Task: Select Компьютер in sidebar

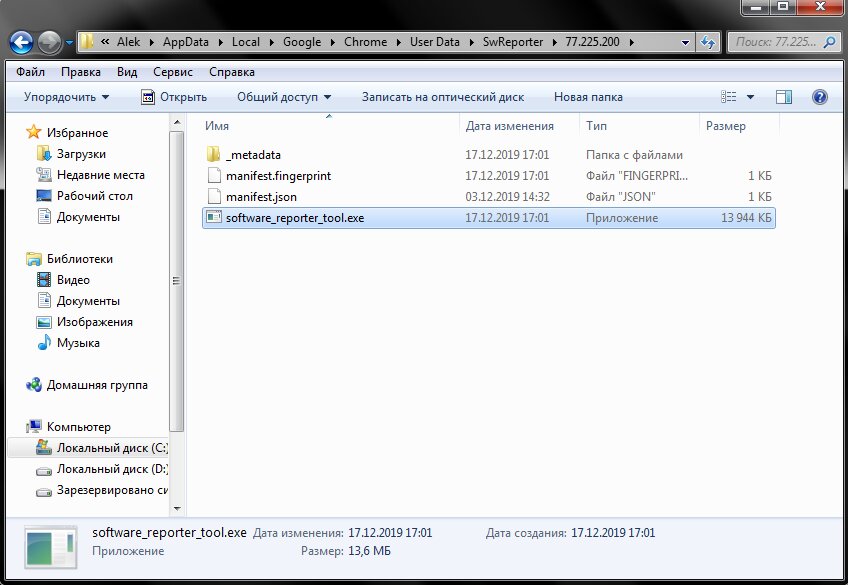Action: pyautogui.click(x=78, y=427)
